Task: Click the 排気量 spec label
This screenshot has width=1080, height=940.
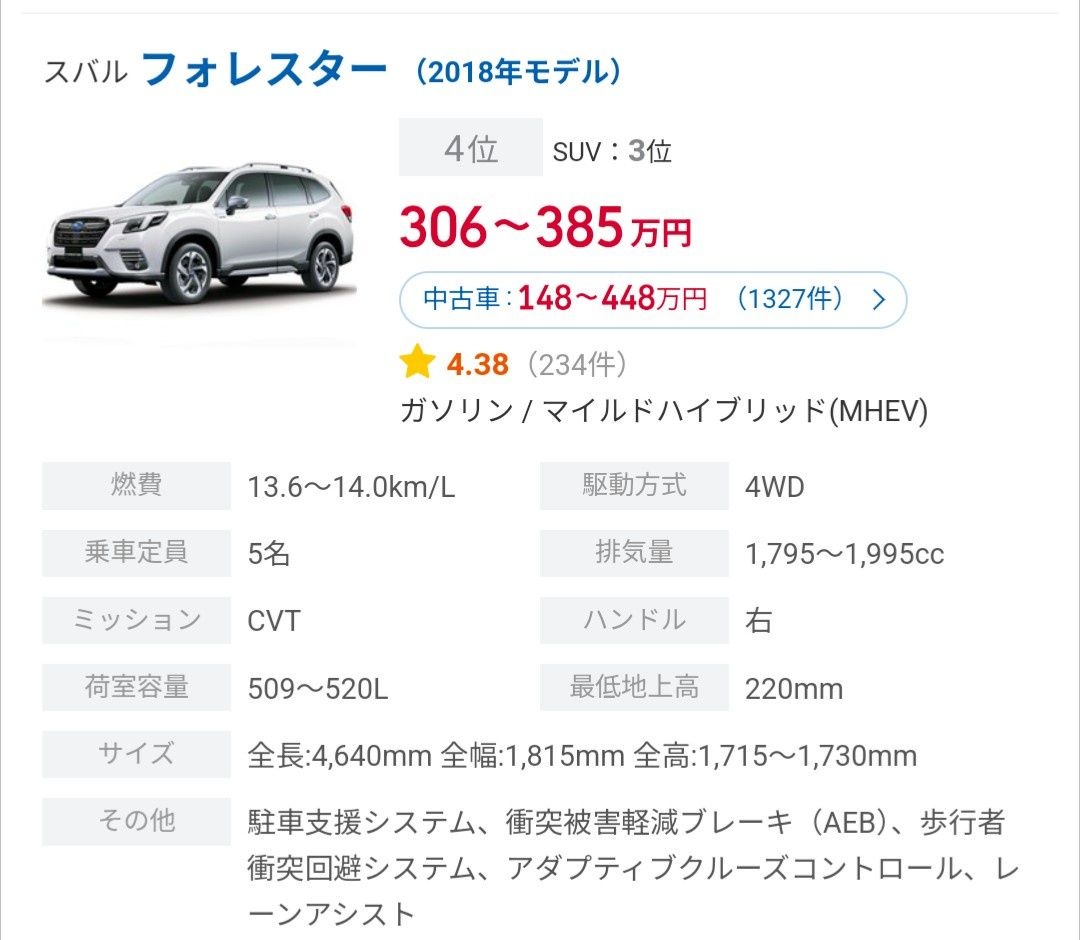Action: (634, 553)
